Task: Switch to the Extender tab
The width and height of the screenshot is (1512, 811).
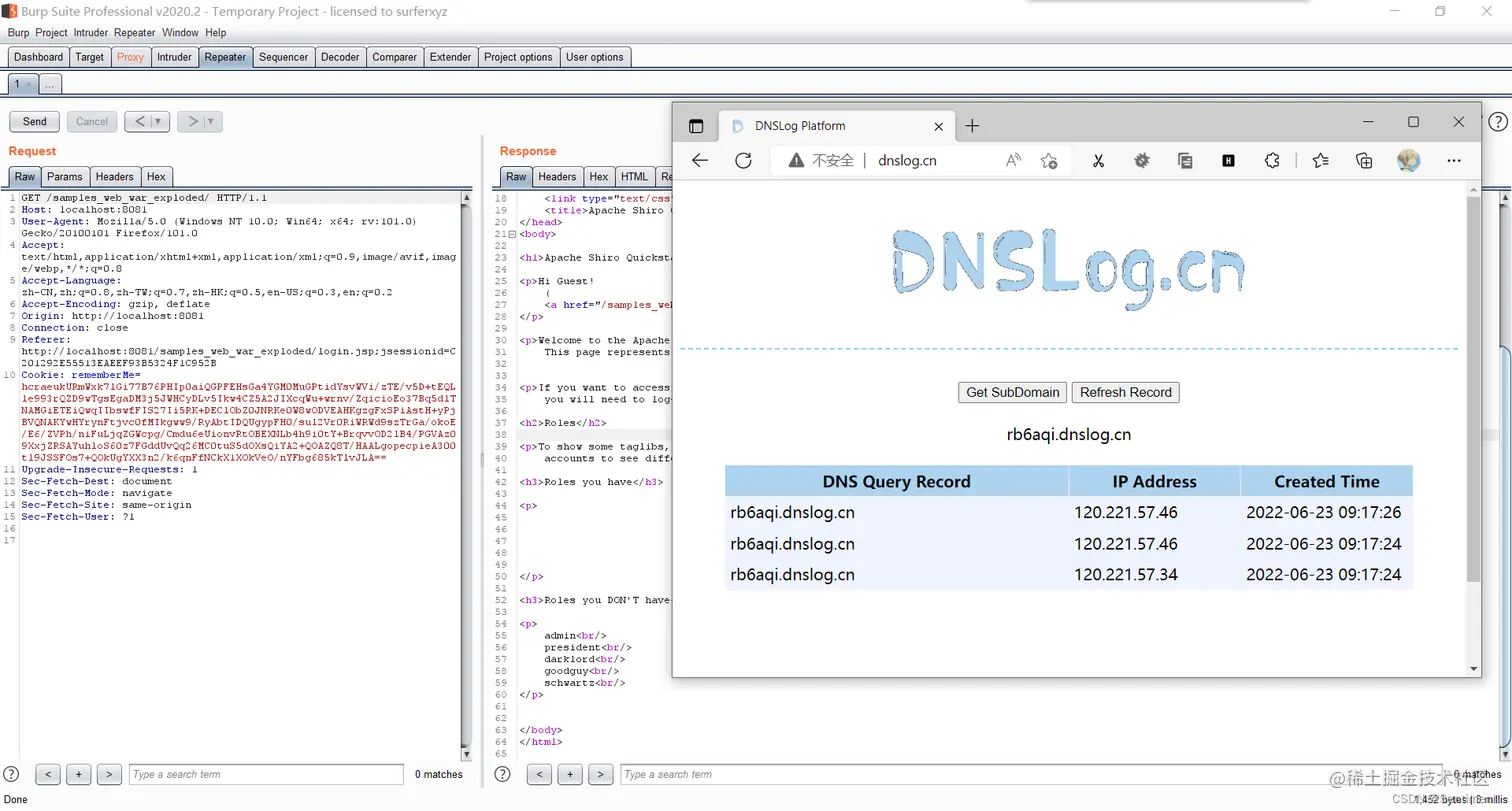Action: click(451, 57)
